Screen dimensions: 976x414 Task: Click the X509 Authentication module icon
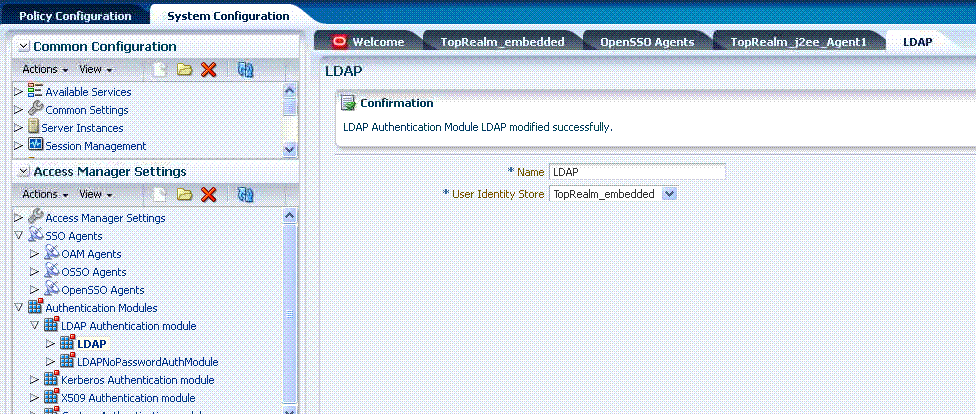52,397
